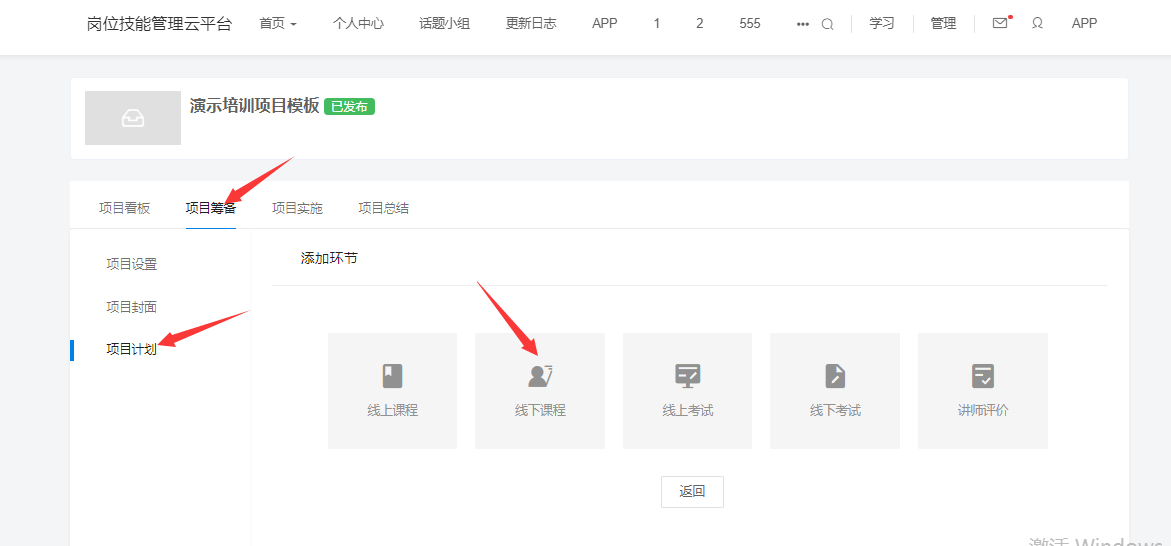Click the search magnifier icon
This screenshot has width=1171, height=546.
point(827,24)
